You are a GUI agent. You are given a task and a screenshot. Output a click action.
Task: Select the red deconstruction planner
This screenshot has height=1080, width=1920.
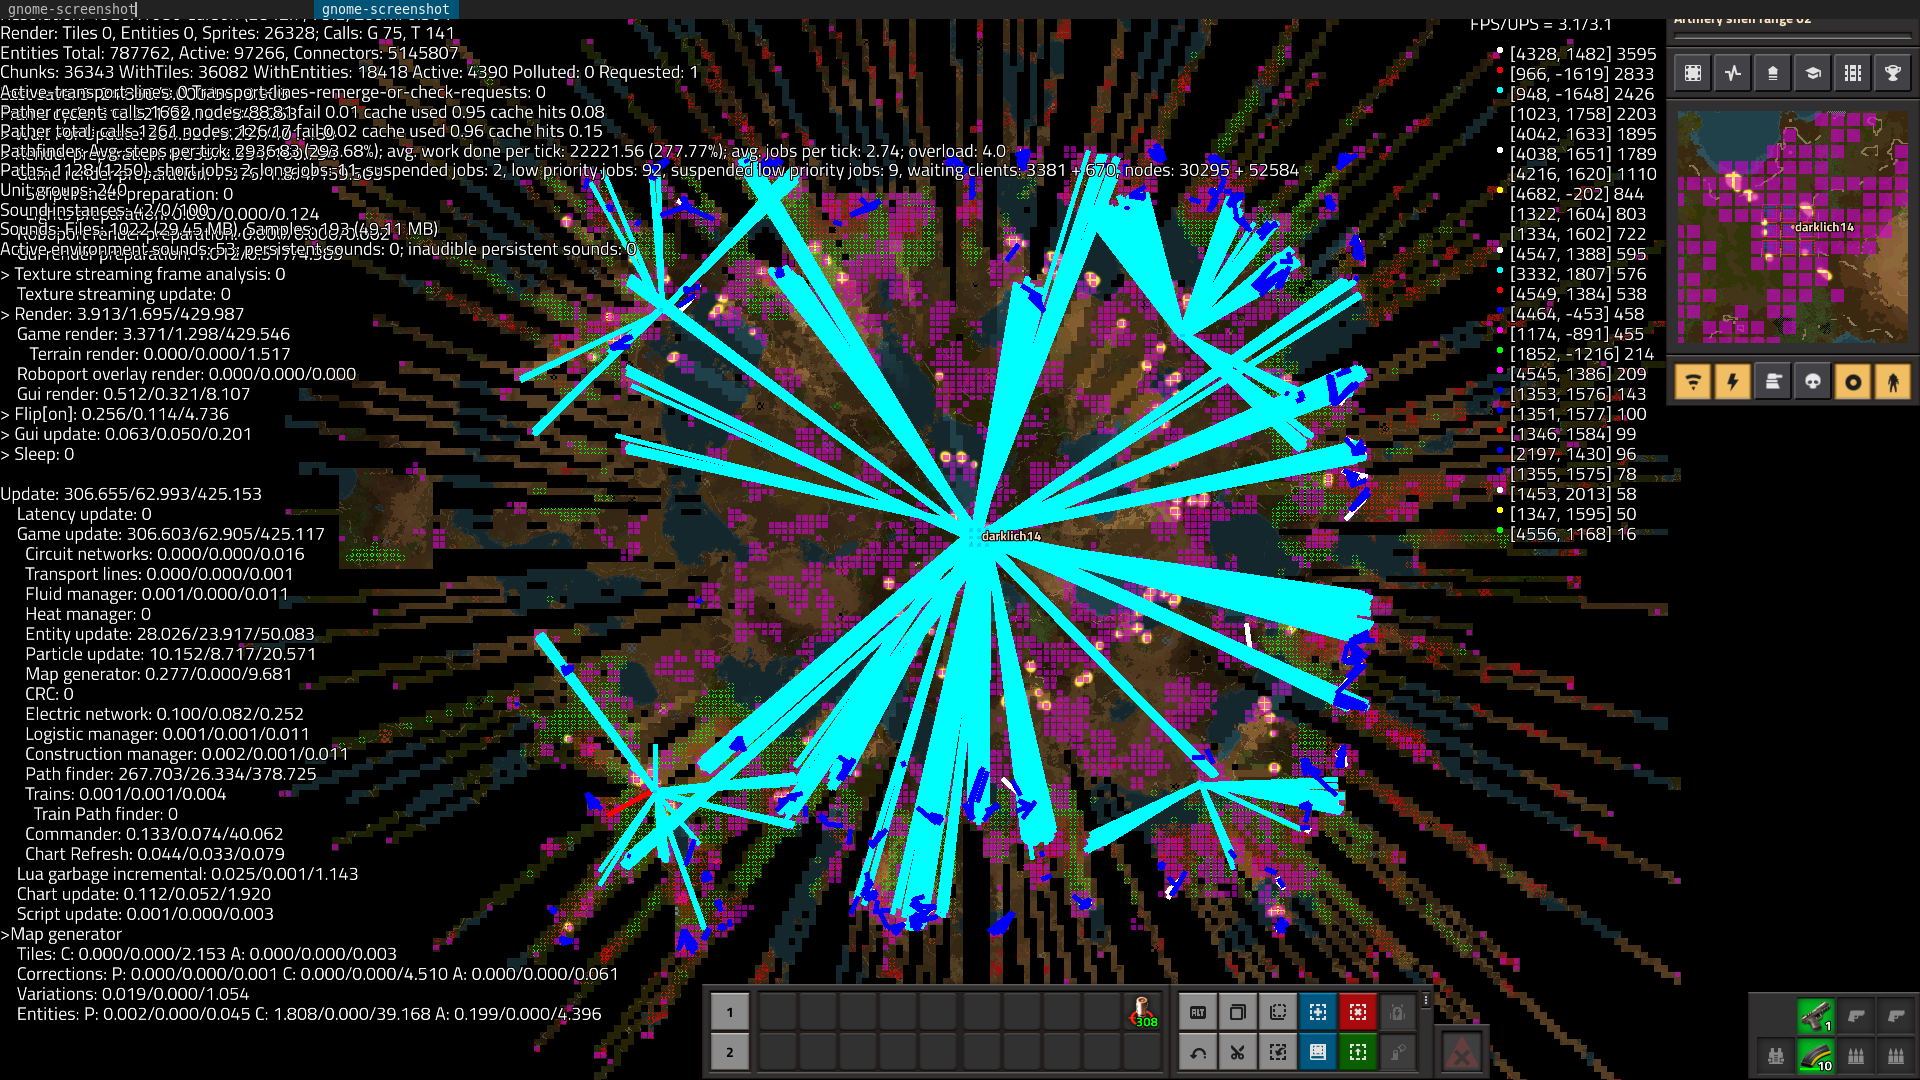tap(1358, 1013)
